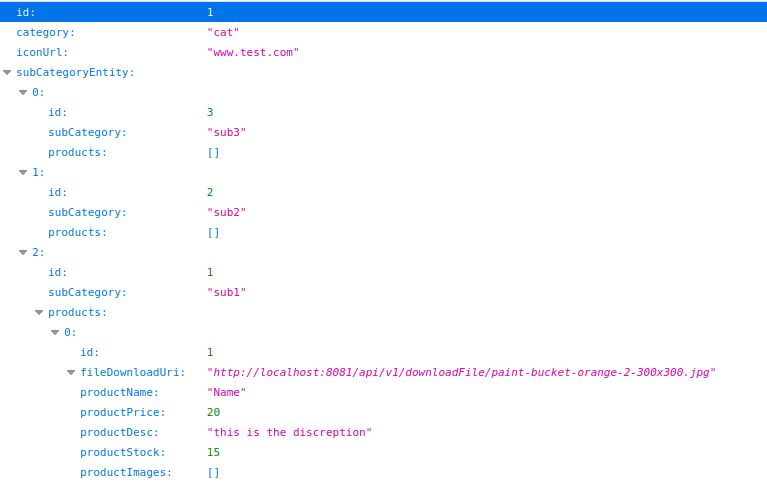Screen dimensions: 767x500
Task: Click the productName key label
Action: click(119, 392)
